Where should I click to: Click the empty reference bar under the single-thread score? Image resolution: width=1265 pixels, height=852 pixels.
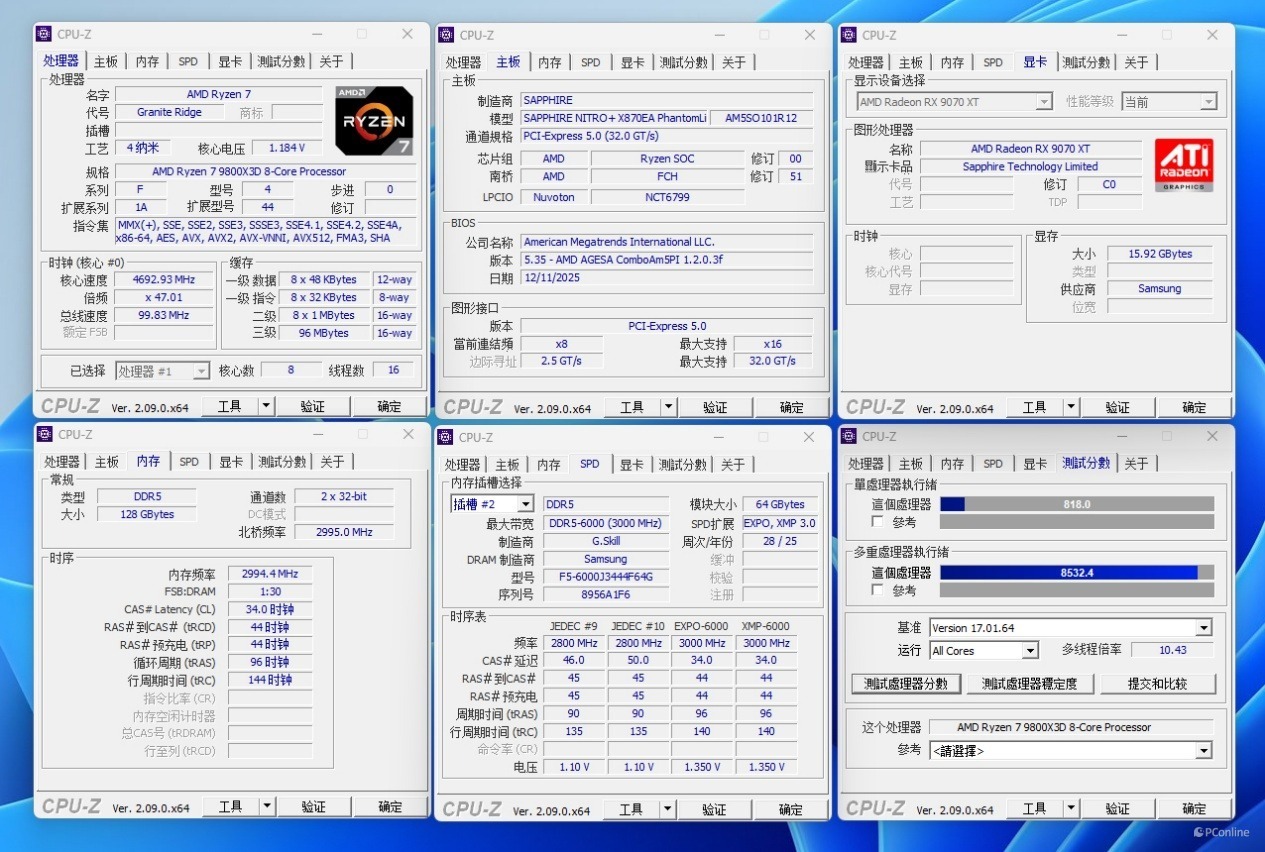pos(1076,522)
